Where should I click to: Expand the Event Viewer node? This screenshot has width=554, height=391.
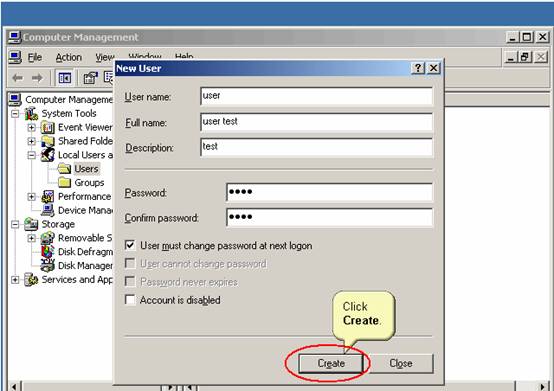pyautogui.click(x=31, y=128)
